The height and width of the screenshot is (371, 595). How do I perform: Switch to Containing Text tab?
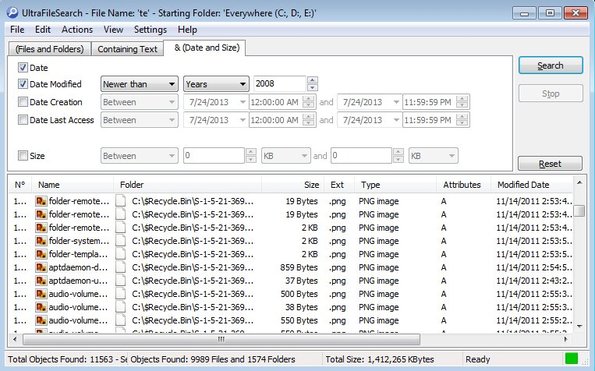pos(128,49)
